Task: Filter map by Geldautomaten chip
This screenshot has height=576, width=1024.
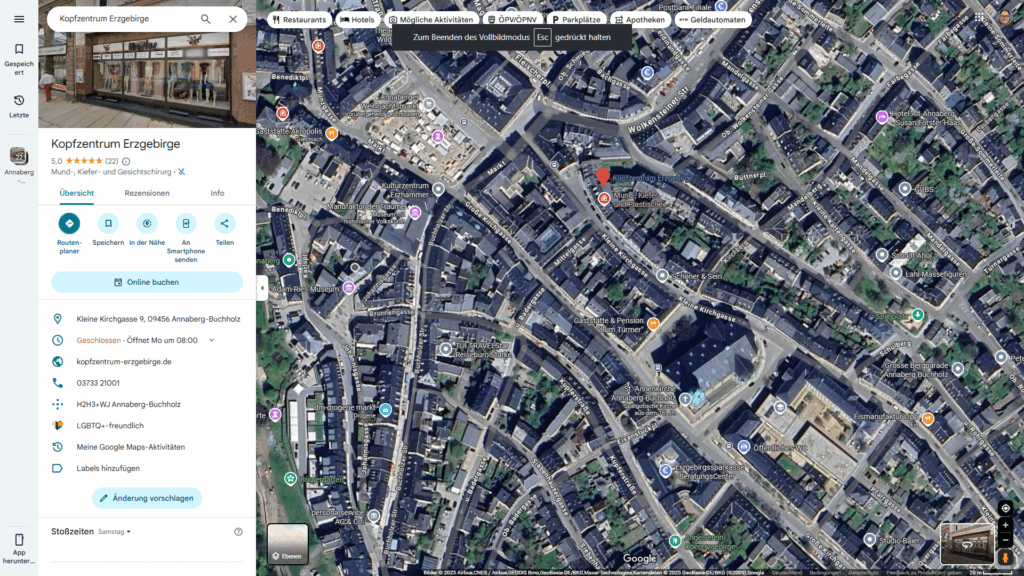Action: click(712, 20)
